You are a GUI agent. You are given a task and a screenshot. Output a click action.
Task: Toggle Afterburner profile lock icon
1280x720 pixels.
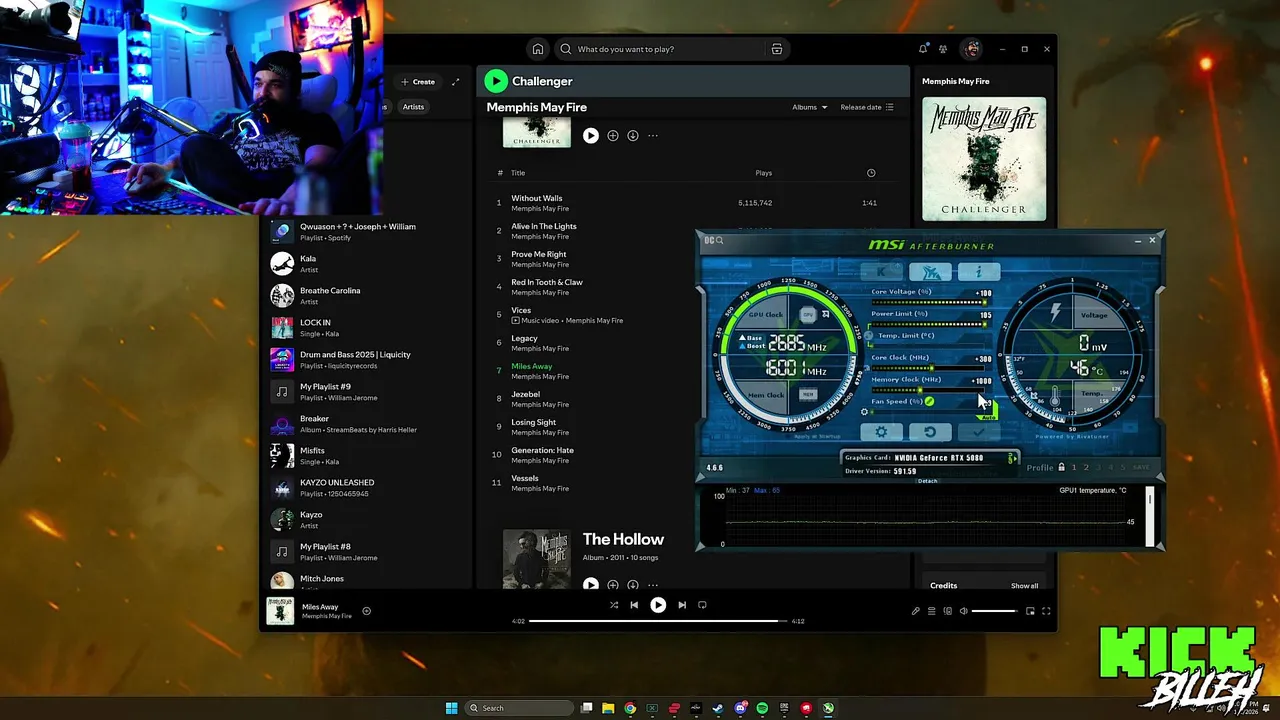1061,467
